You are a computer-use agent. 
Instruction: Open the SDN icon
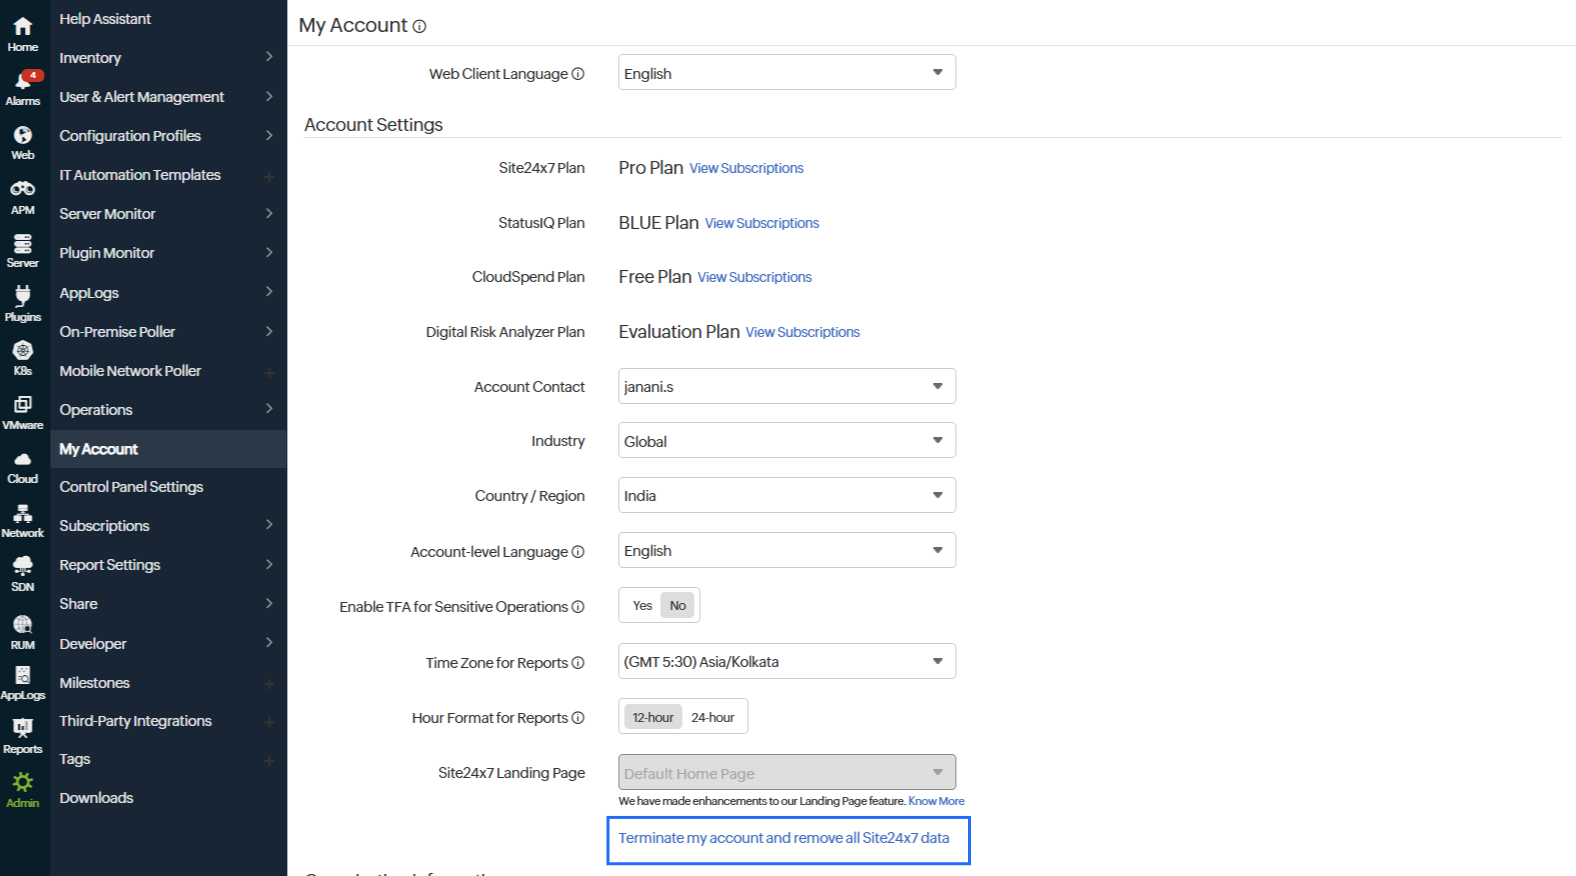pyautogui.click(x=23, y=574)
